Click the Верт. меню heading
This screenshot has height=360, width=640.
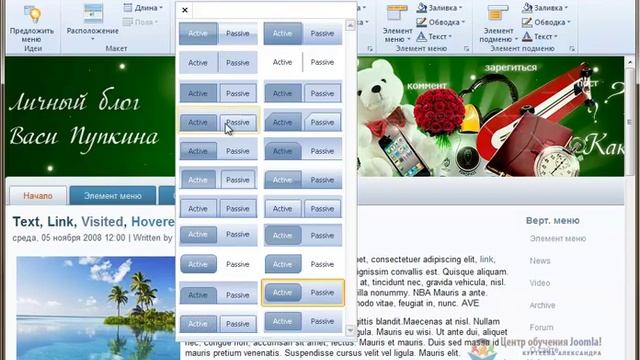tap(553, 221)
